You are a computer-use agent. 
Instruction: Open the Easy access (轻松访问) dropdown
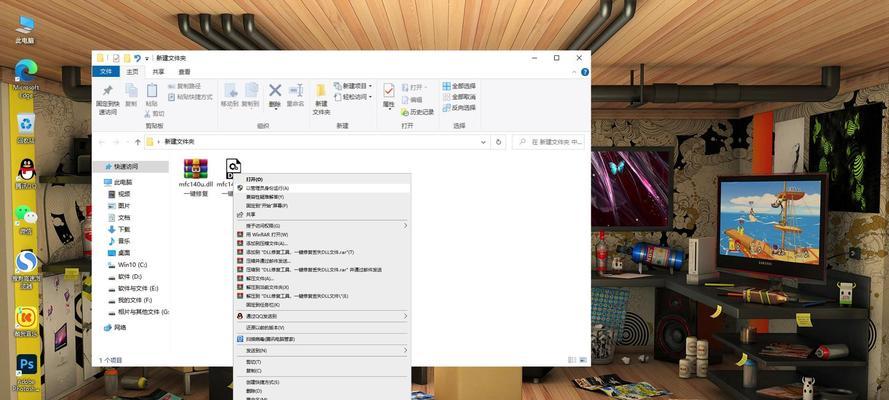pyautogui.click(x=353, y=97)
